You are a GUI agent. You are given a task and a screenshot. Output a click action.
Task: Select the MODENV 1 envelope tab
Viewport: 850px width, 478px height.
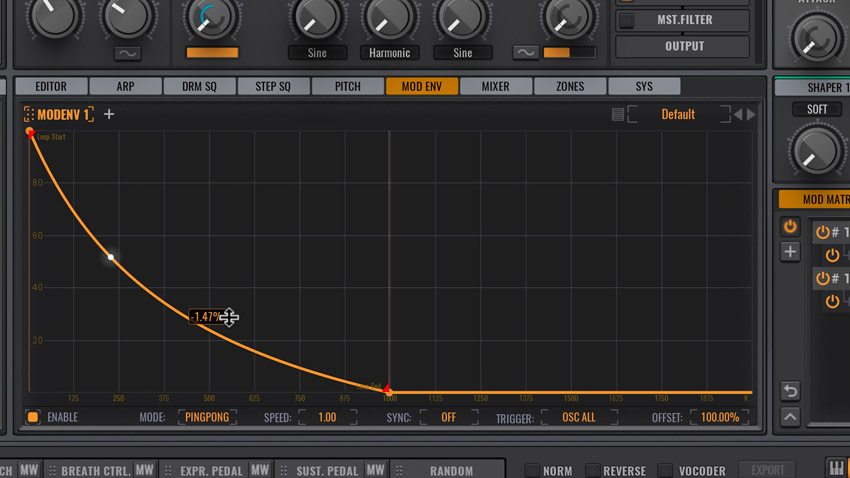[63, 114]
